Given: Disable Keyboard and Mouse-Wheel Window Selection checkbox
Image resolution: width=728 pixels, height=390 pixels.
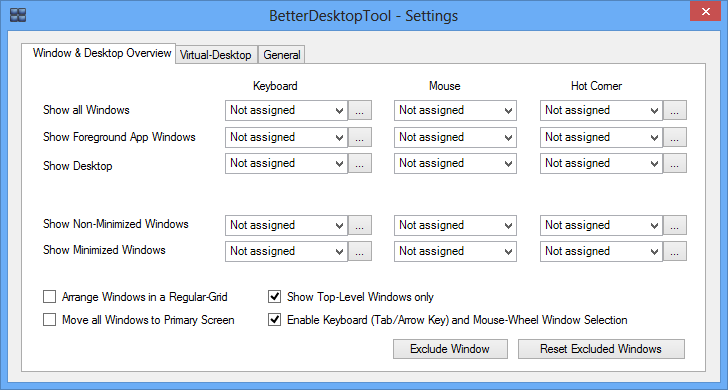Looking at the screenshot, I should pyautogui.click(x=274, y=320).
